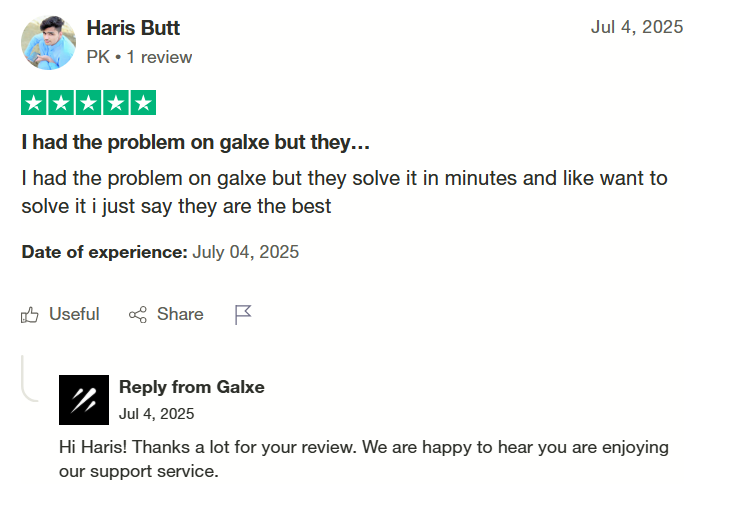This screenshot has height=507, width=751.
Task: Mark review as Useful via the text label
Action: tap(74, 314)
